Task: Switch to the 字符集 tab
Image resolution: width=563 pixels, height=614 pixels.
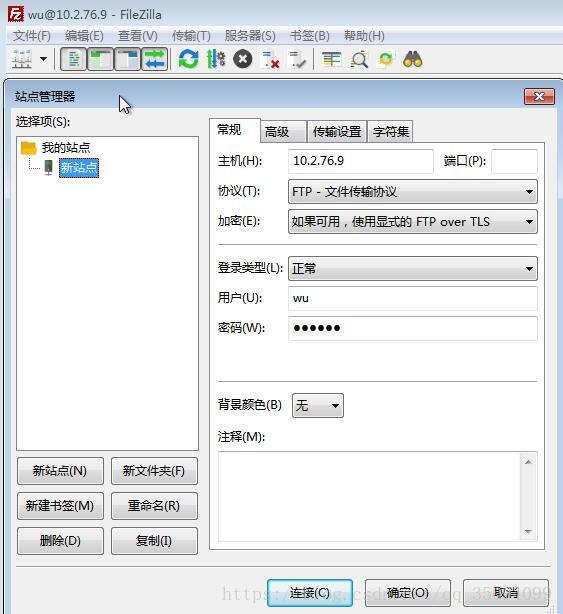Action: pyautogui.click(x=390, y=132)
